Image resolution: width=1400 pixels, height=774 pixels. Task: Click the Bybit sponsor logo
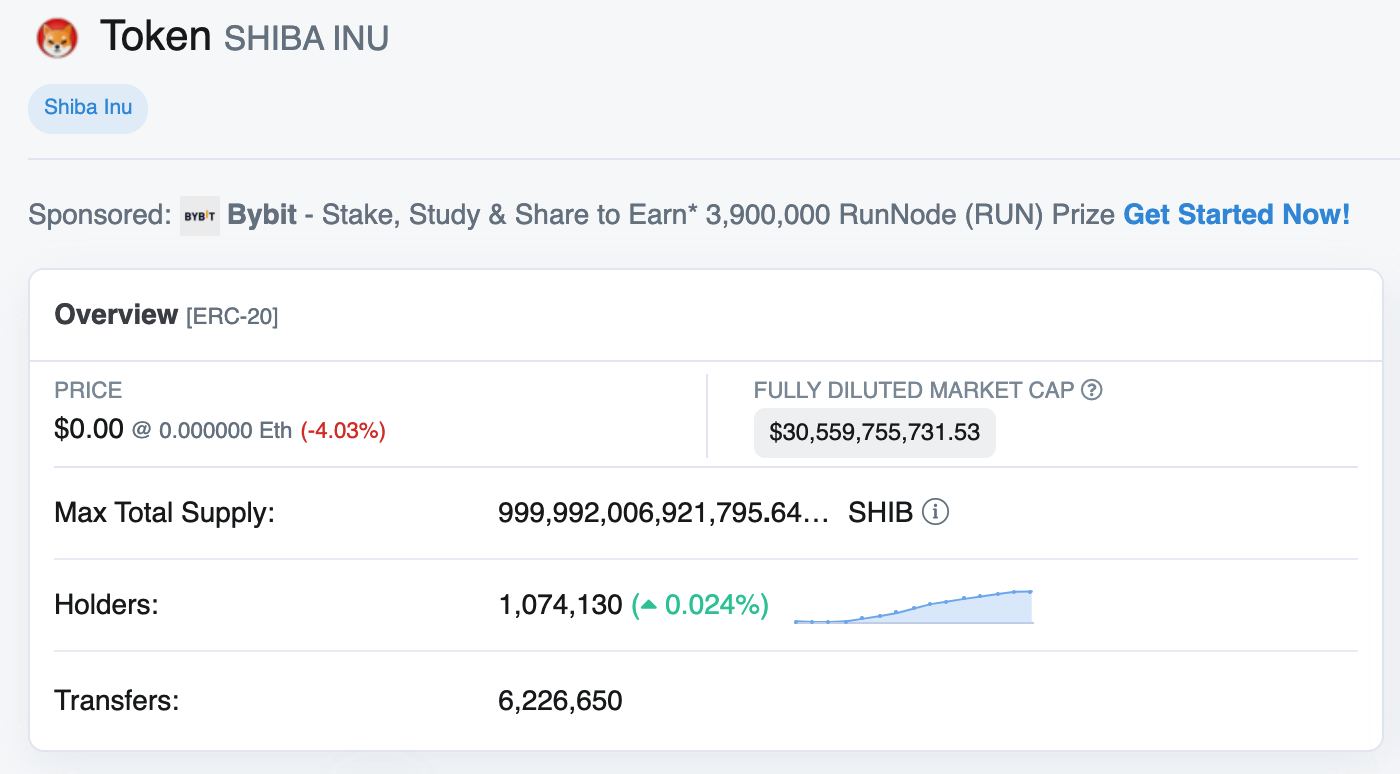click(200, 216)
